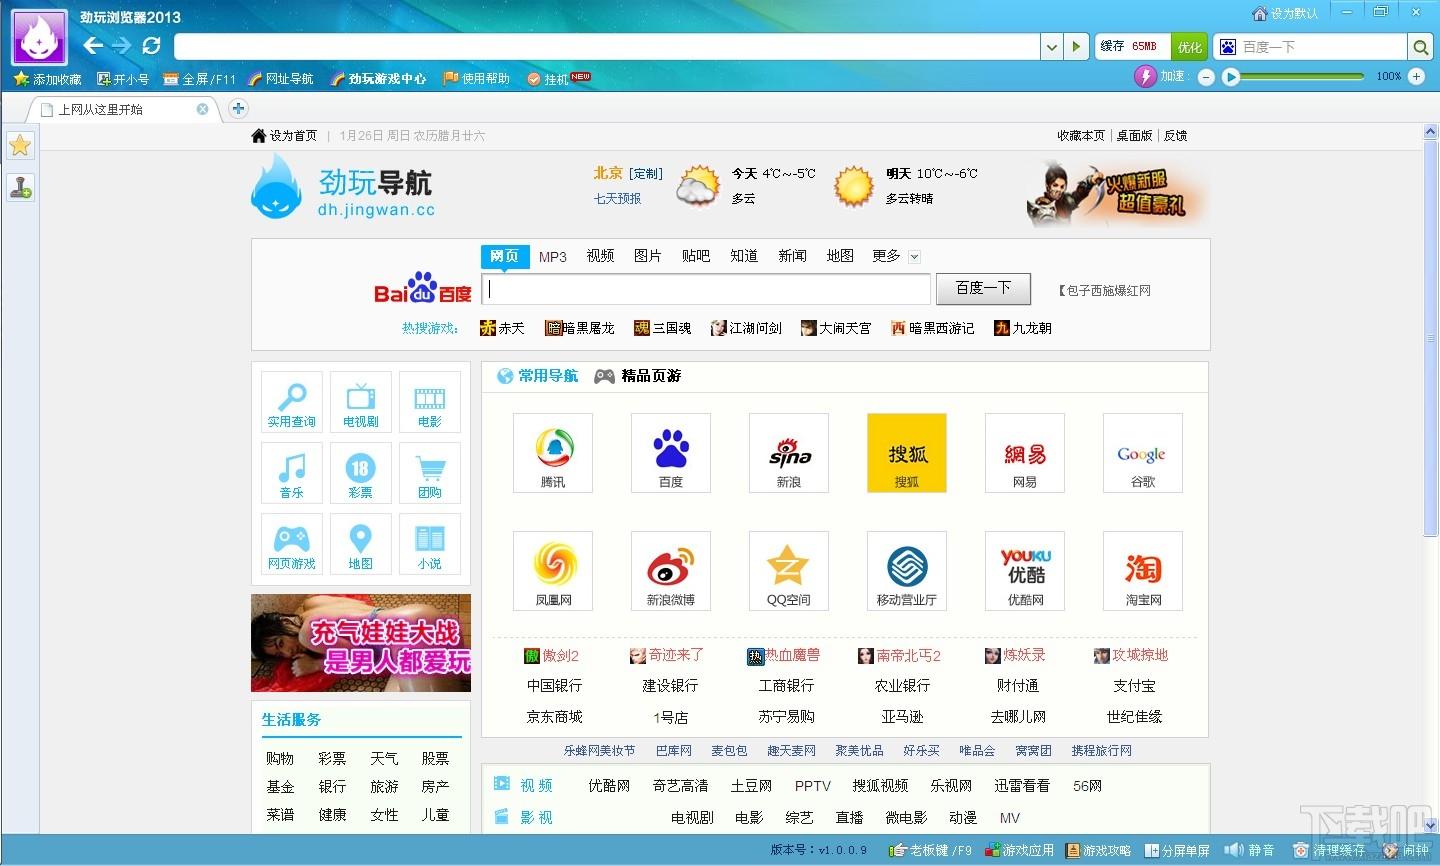Click the address bar input
Screen dimensions: 1440x866
pyautogui.click(x=607, y=47)
